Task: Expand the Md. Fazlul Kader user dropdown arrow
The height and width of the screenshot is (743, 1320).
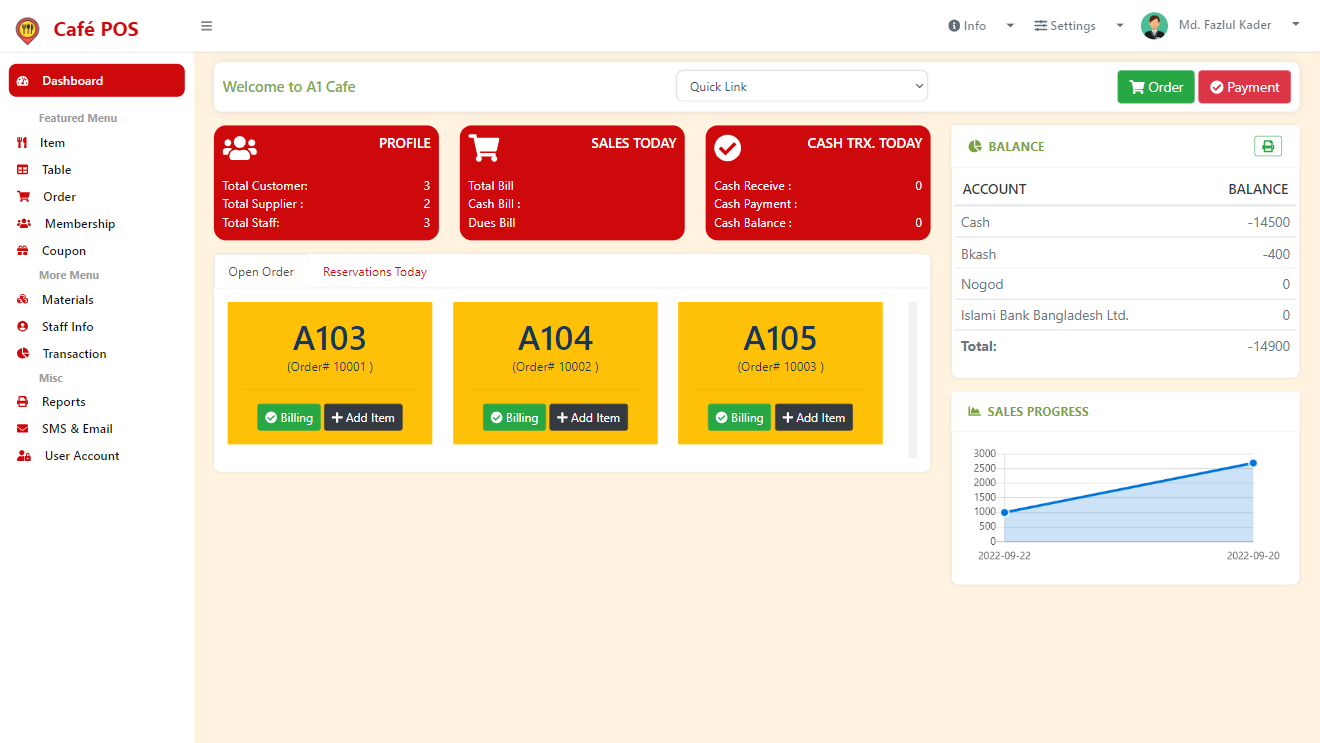Action: click(x=1296, y=25)
